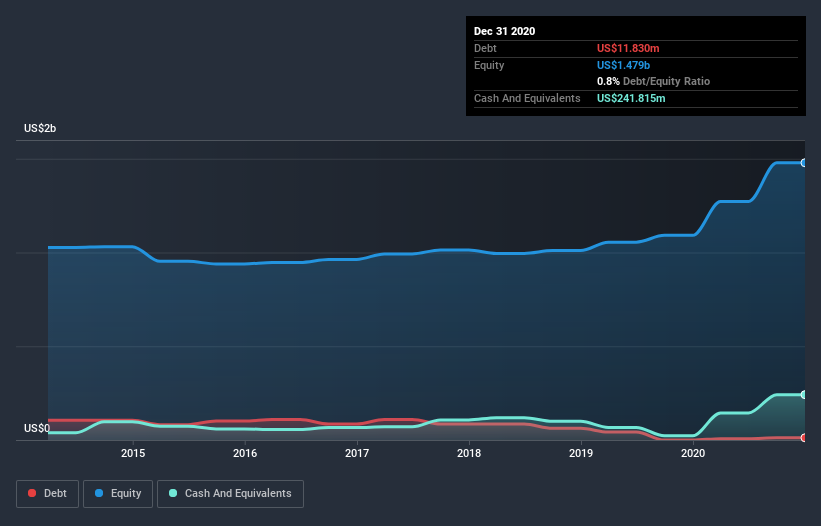Select the red Debt endpoint marker
Screen dimensions: 821x526
pos(804,438)
